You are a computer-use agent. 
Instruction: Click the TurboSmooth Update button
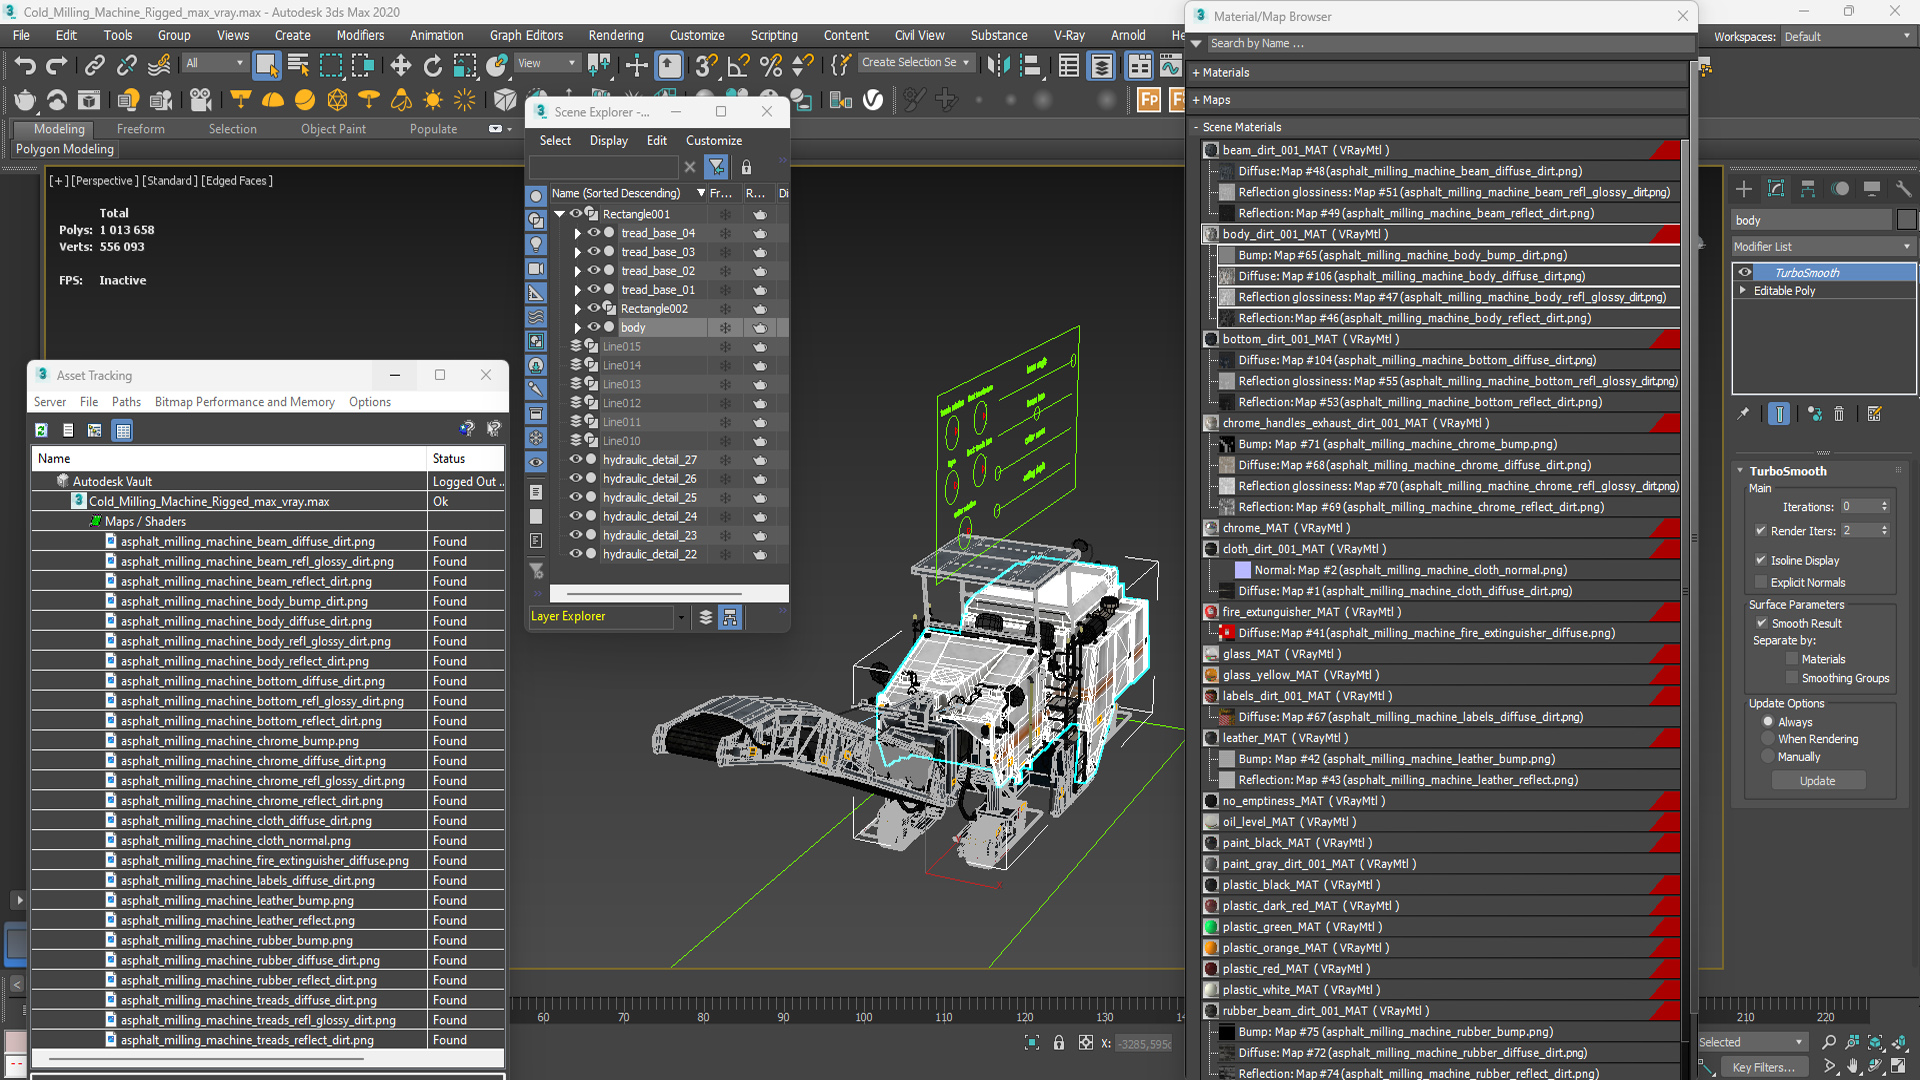click(1818, 781)
